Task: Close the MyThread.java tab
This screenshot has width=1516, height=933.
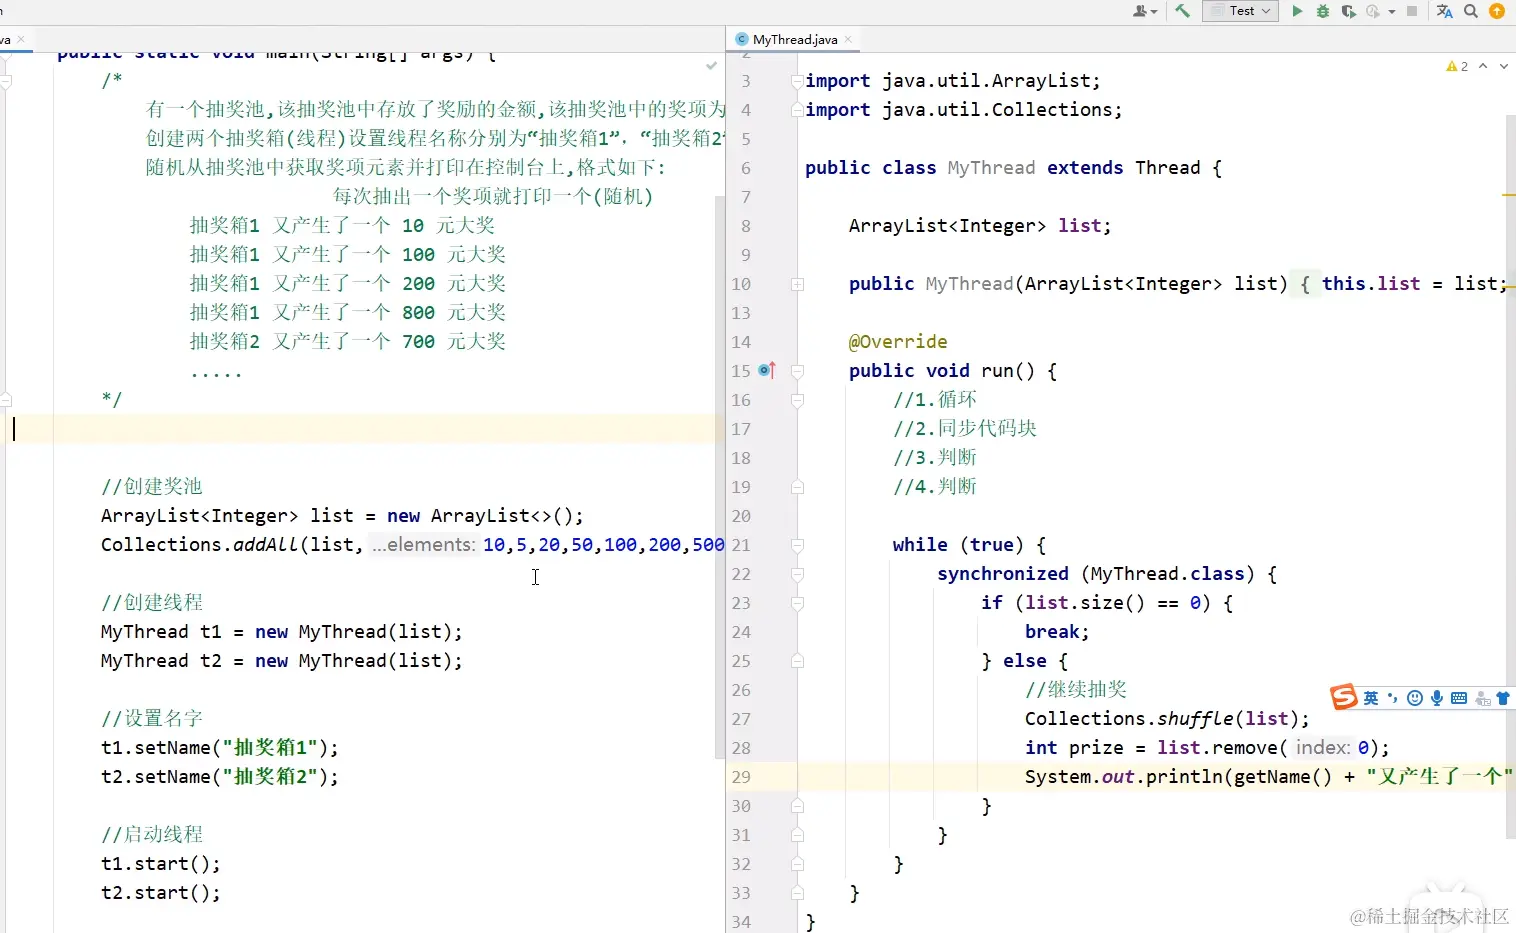Action: point(848,40)
